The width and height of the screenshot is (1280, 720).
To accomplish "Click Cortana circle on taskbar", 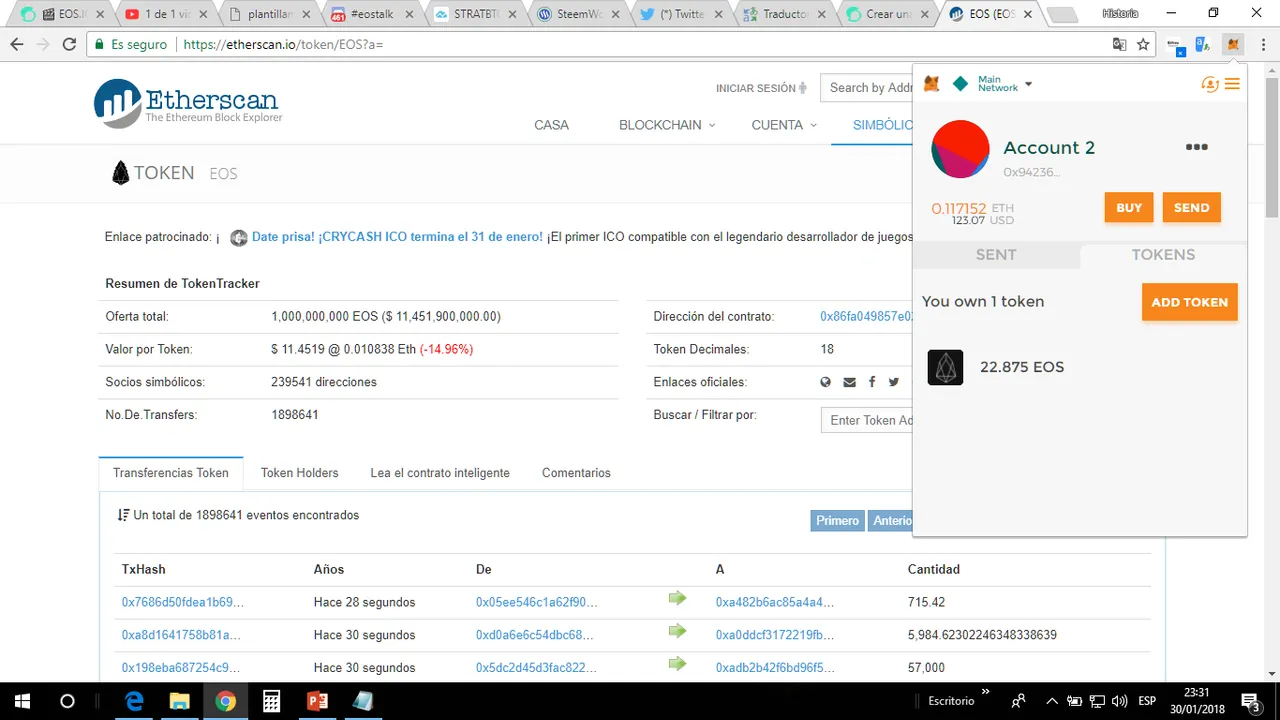I will (67, 701).
